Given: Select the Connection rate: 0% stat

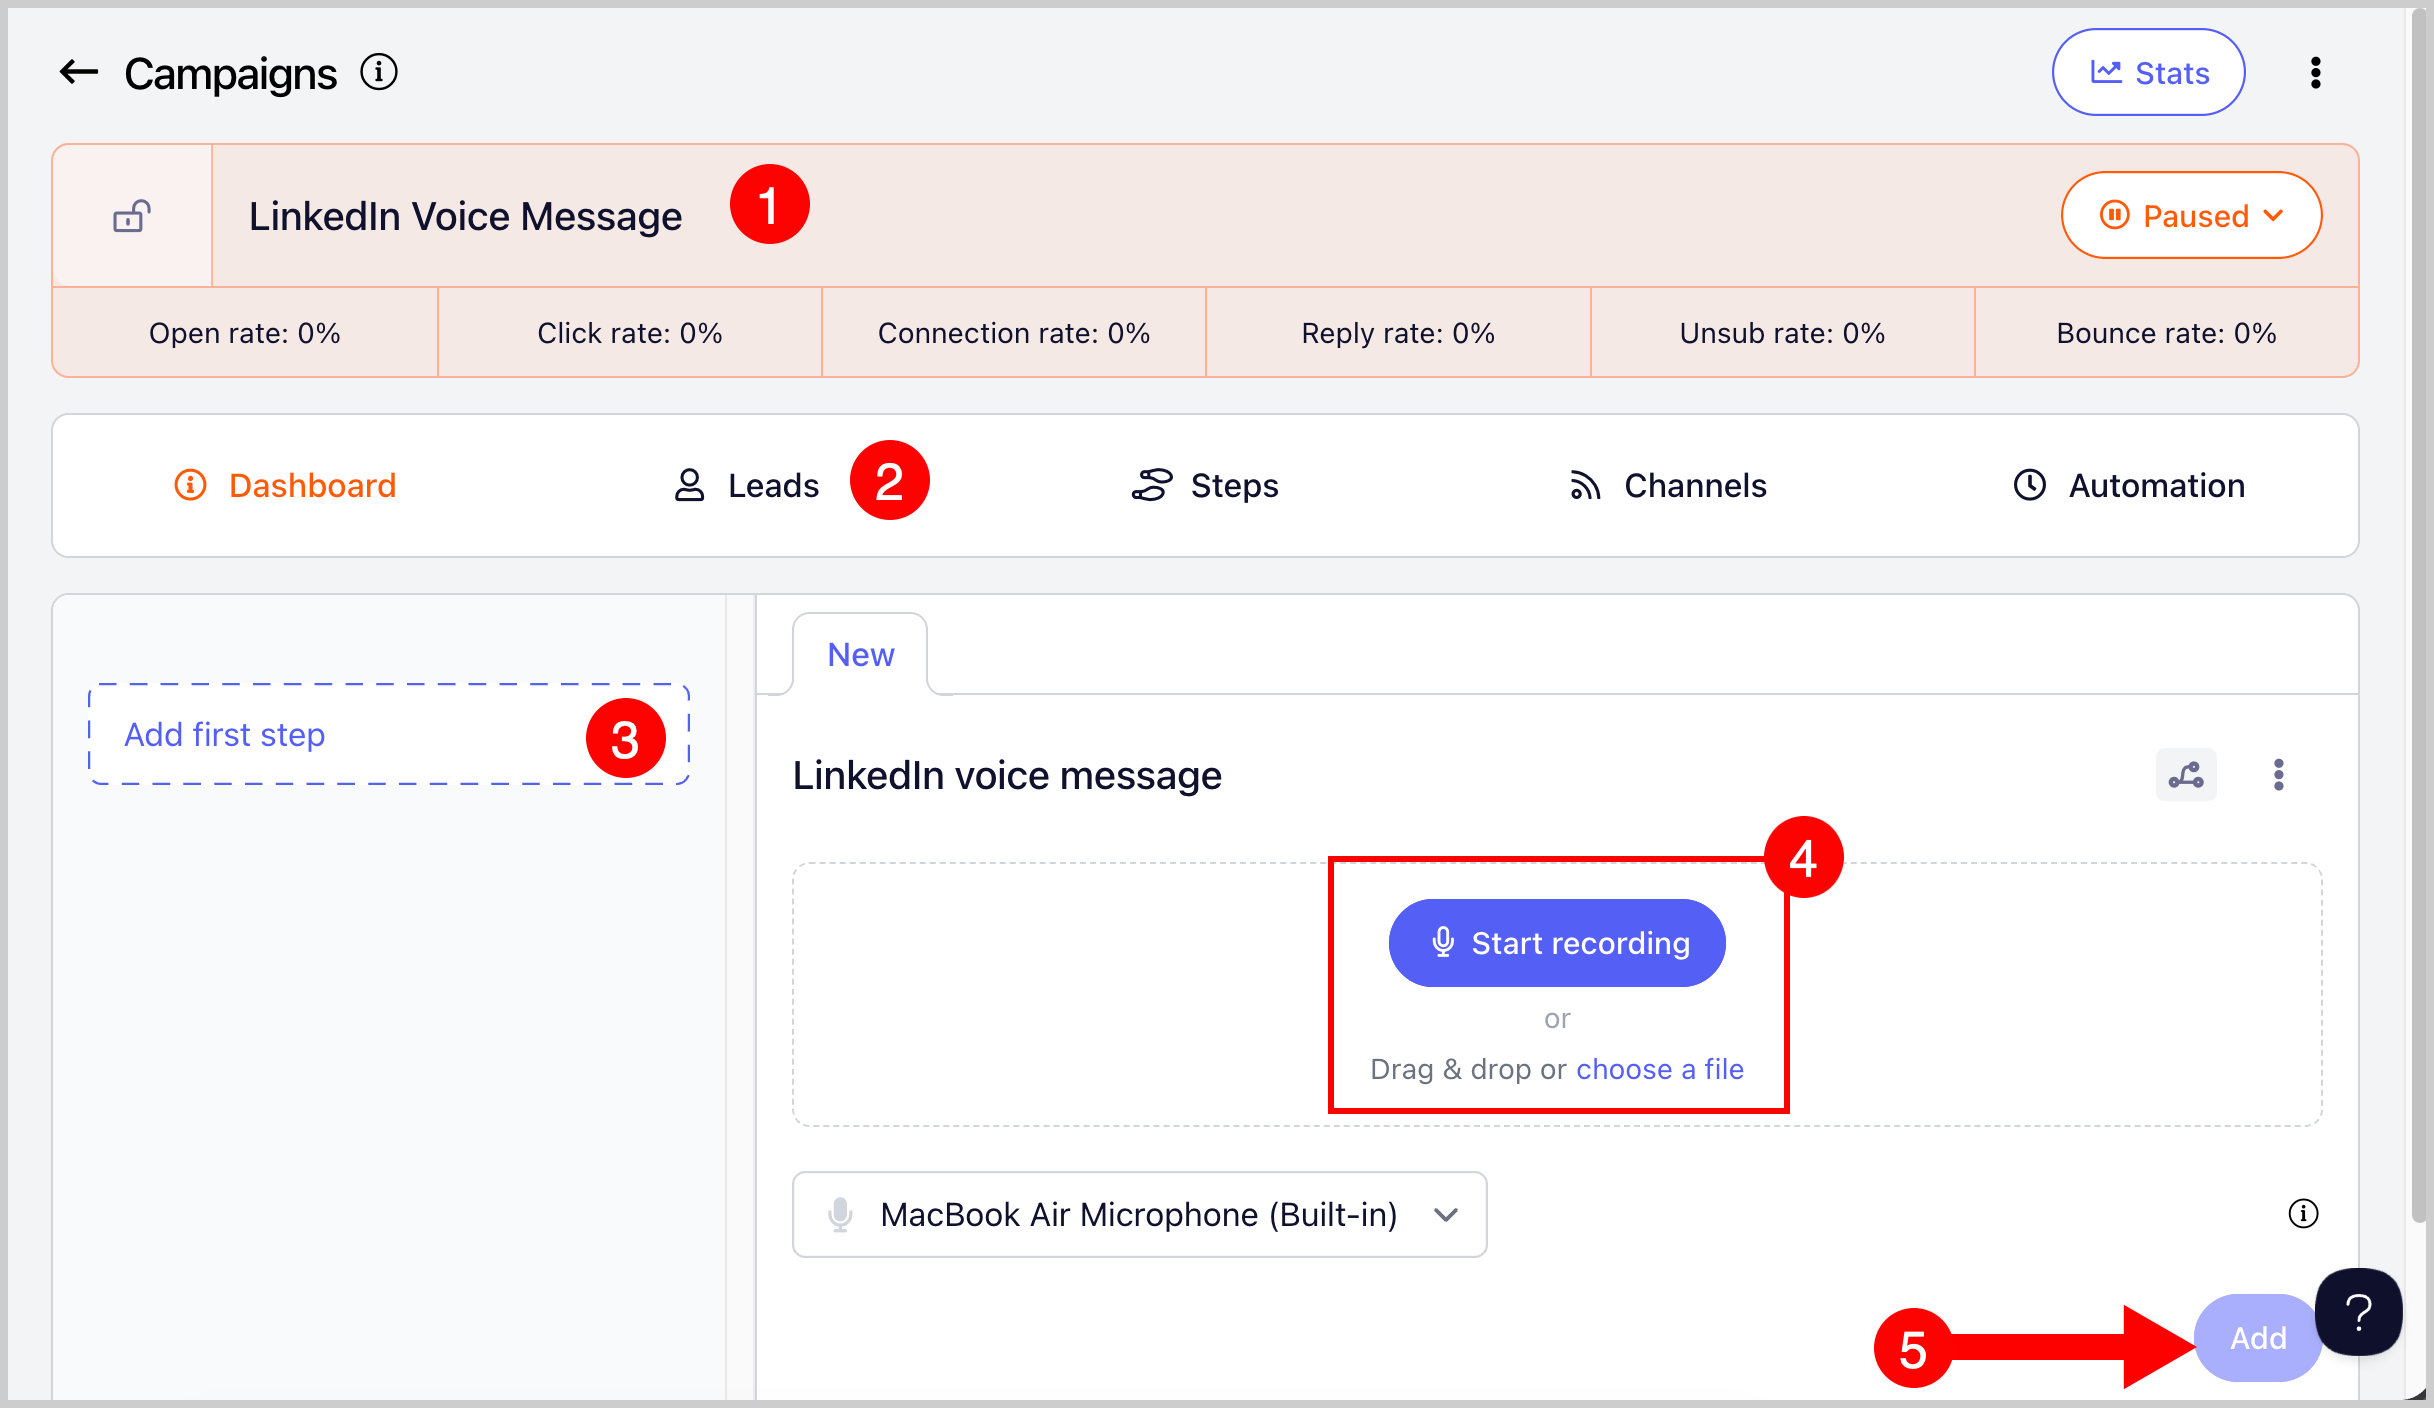Looking at the screenshot, I should coord(1014,333).
